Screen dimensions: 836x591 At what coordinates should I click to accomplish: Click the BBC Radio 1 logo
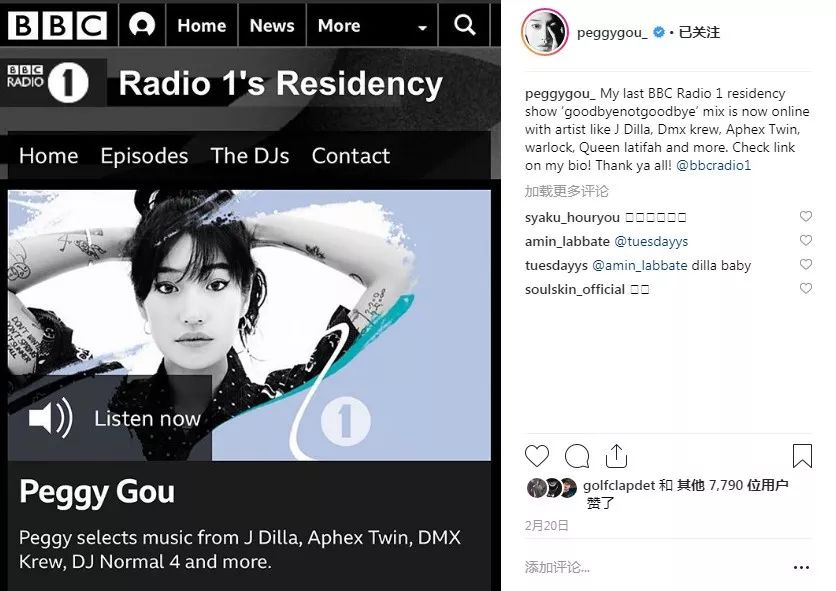point(48,82)
